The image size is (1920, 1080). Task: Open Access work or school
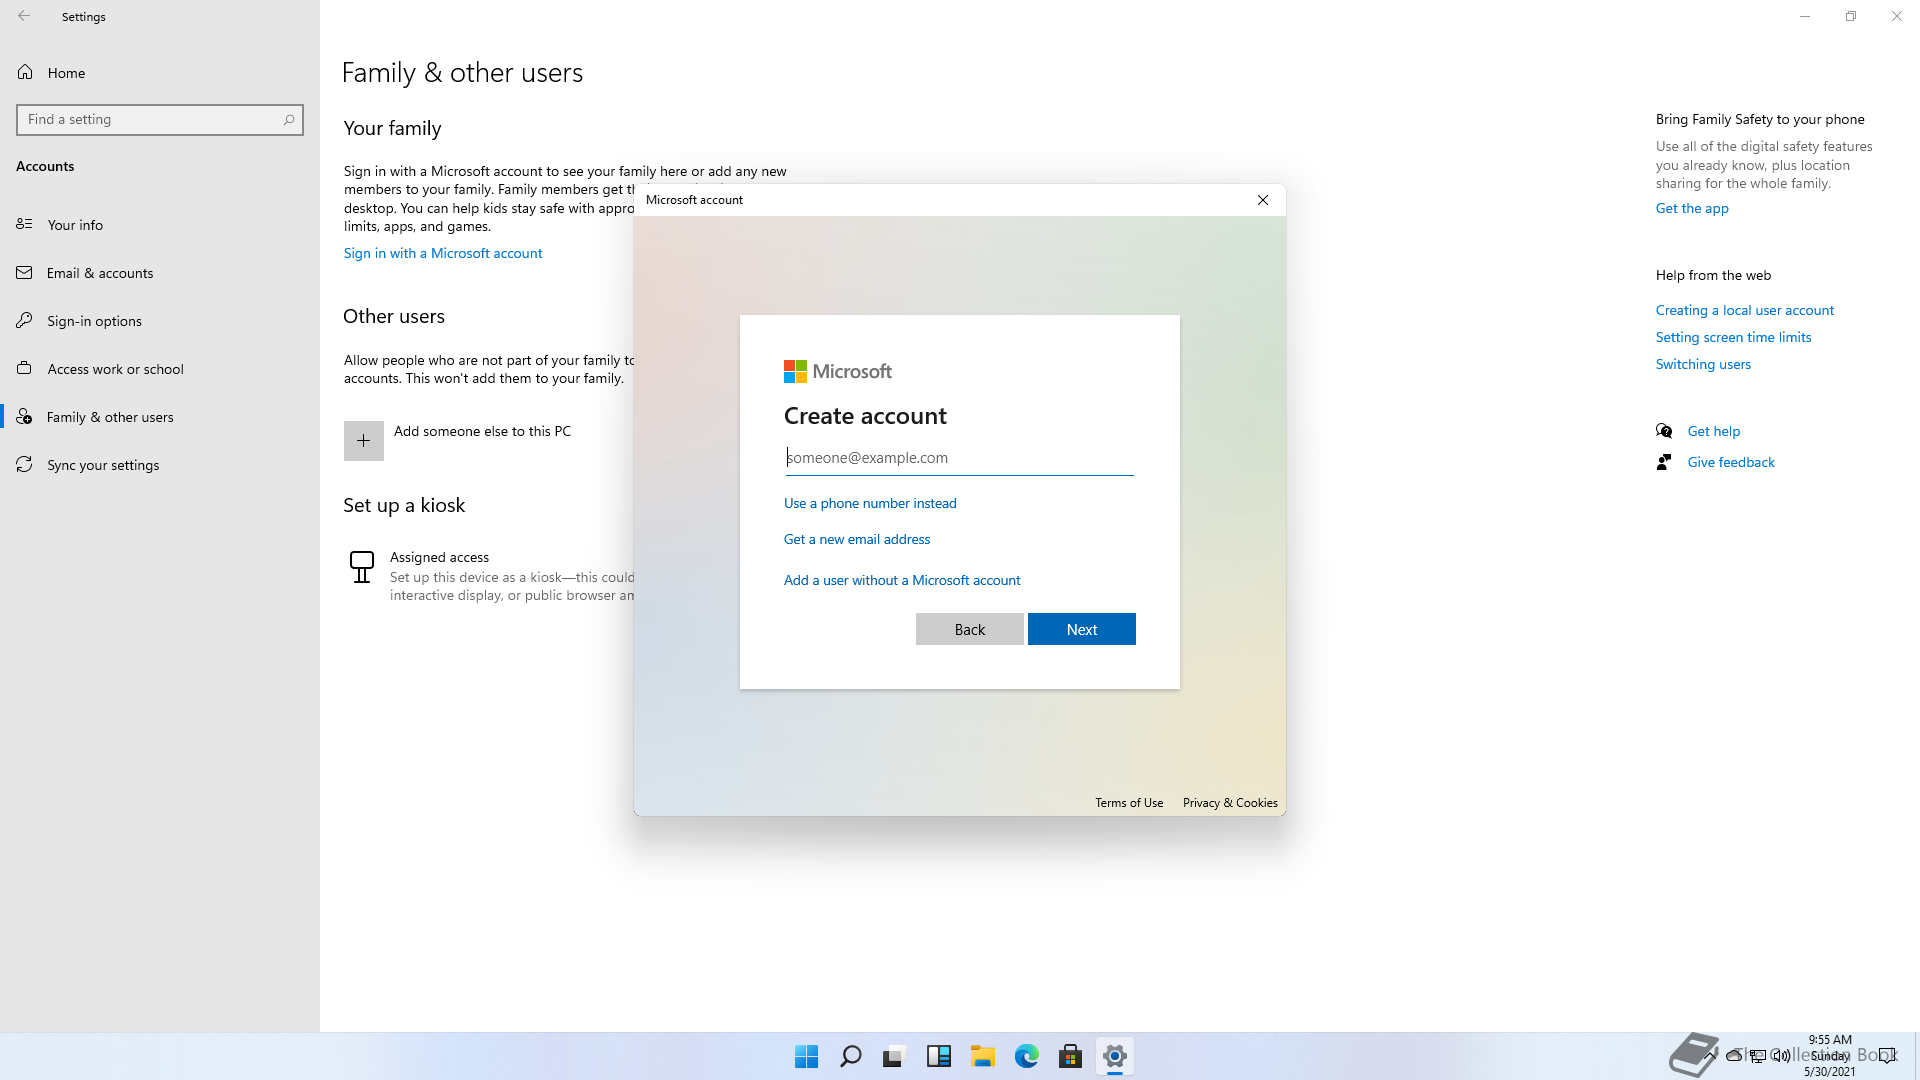coord(160,368)
